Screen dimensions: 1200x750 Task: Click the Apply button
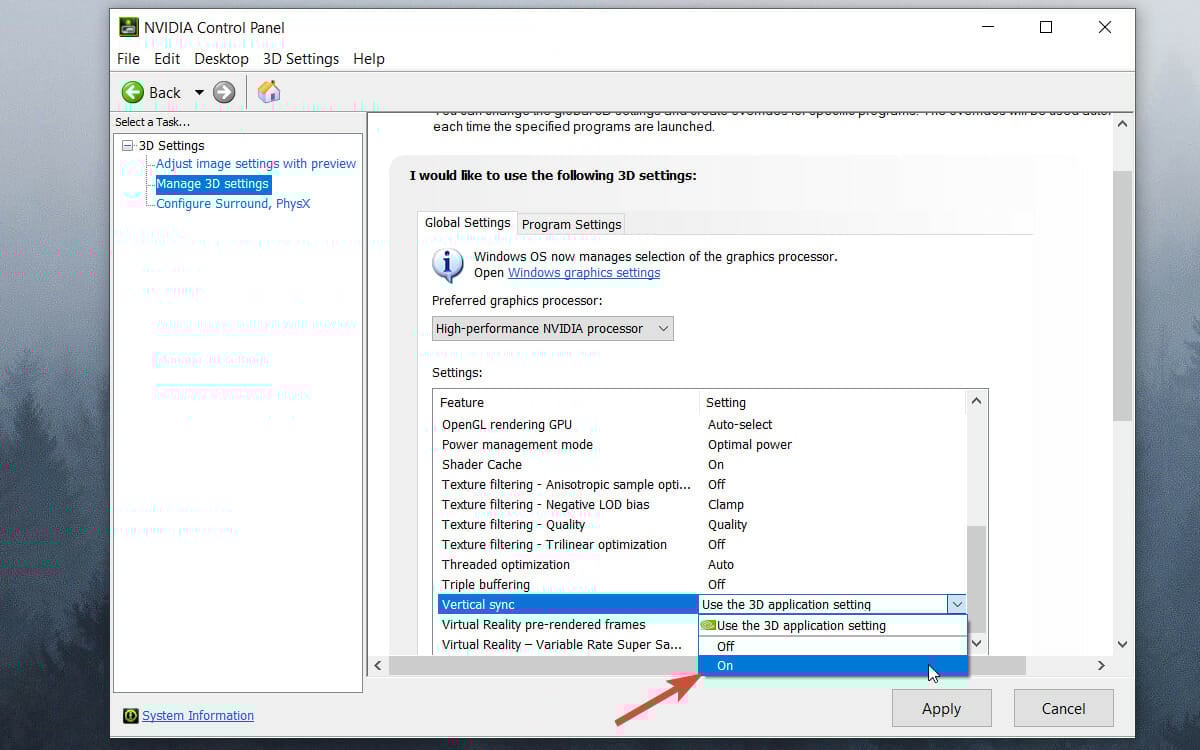[941, 708]
